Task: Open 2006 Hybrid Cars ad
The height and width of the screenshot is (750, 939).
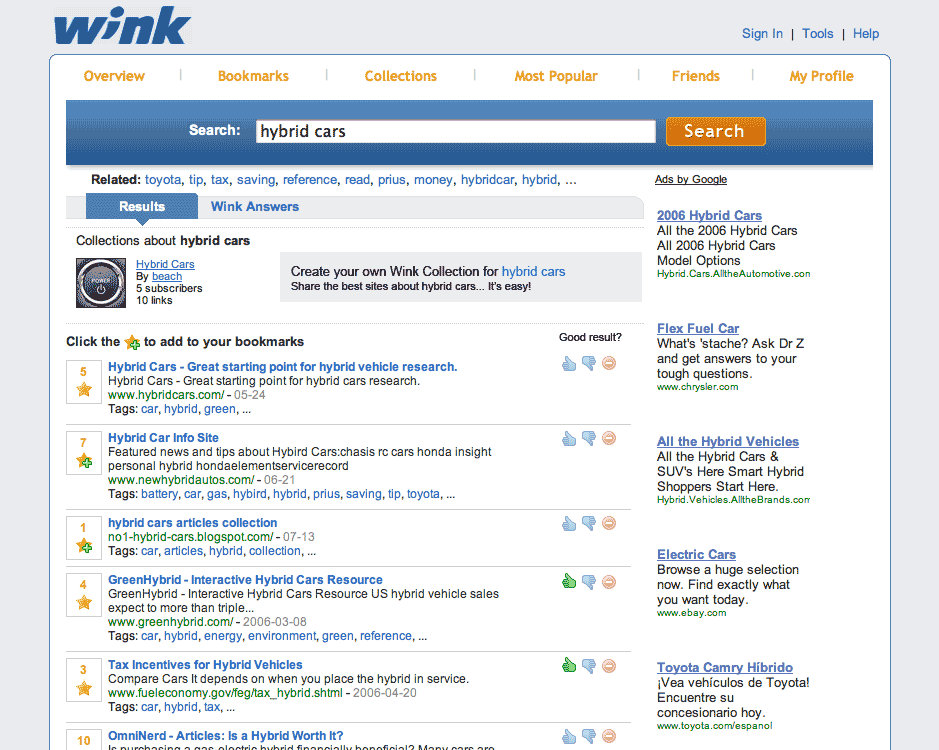Action: click(709, 215)
